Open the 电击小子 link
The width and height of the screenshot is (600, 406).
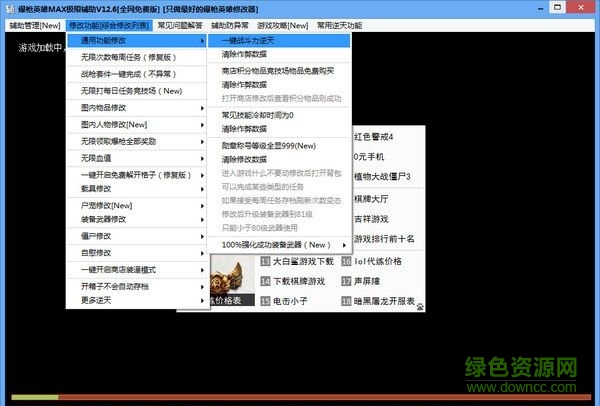290,301
